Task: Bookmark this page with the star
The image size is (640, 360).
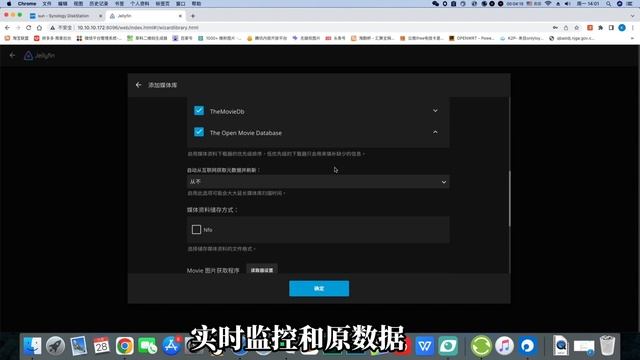Action: point(577,27)
